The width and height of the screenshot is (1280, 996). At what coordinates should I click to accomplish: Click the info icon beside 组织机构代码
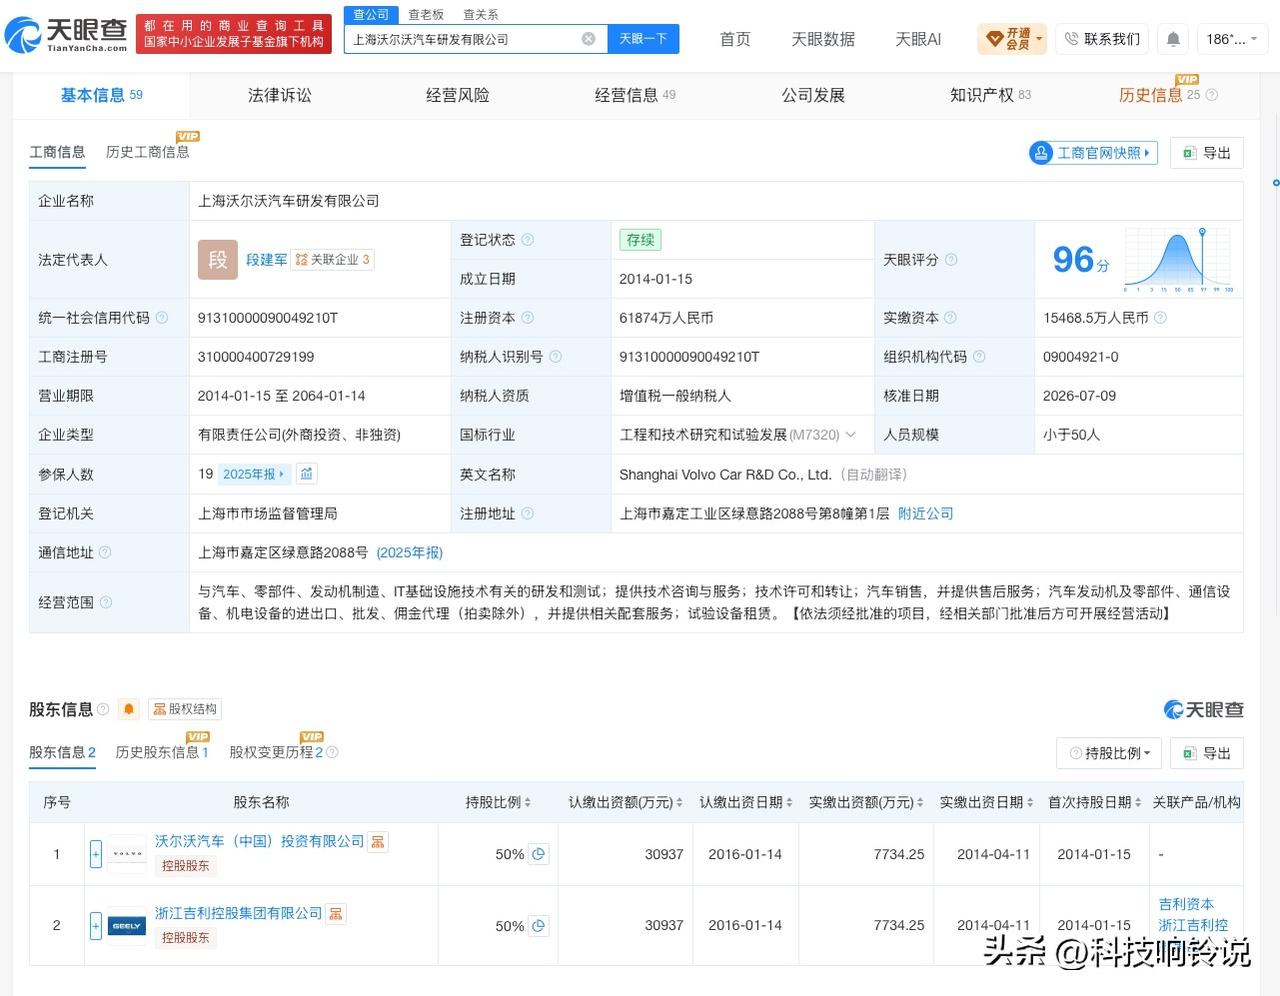(x=979, y=357)
